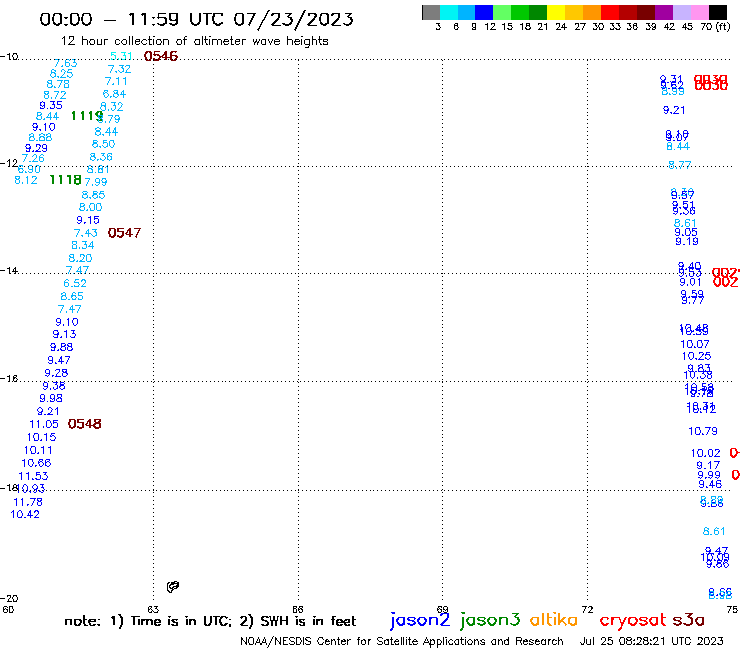Click the cyan swatch in the legend
The height and width of the screenshot is (650, 740).
(449, 12)
